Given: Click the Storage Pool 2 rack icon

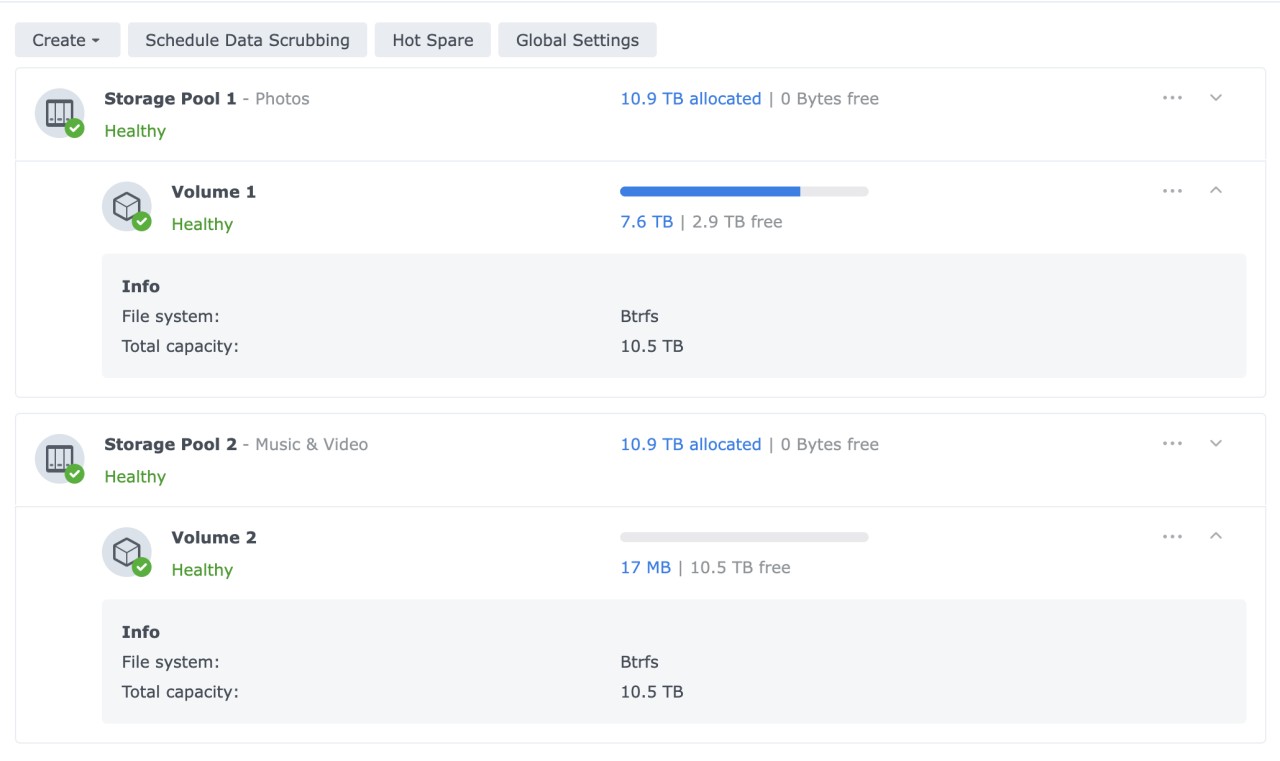Looking at the screenshot, I should [x=57, y=458].
